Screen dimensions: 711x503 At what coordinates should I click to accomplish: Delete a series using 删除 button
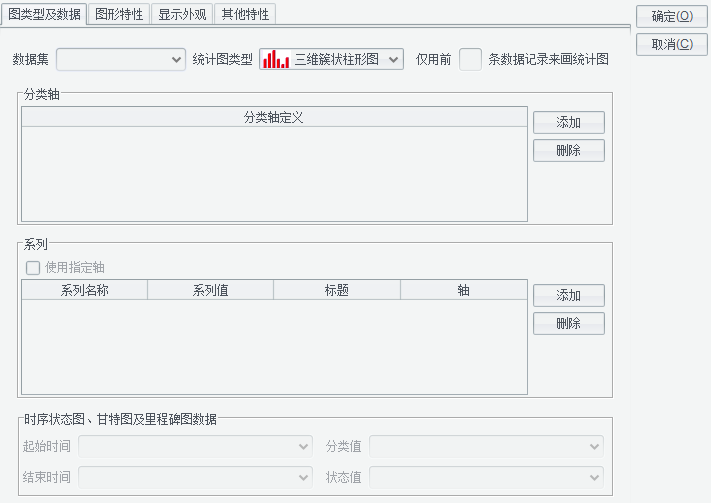pos(568,323)
